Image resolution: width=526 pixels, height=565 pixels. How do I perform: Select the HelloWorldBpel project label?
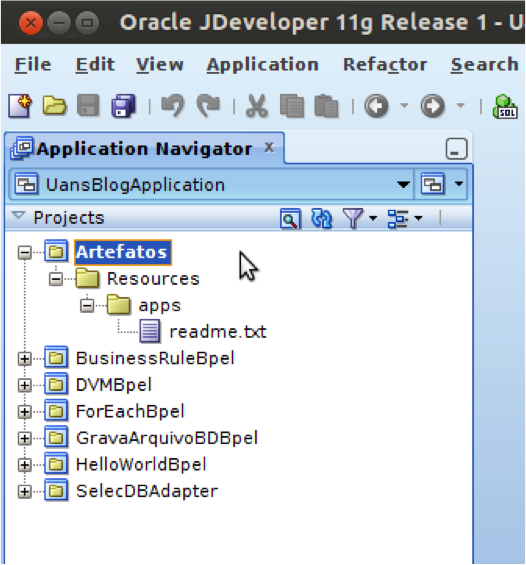(x=141, y=465)
